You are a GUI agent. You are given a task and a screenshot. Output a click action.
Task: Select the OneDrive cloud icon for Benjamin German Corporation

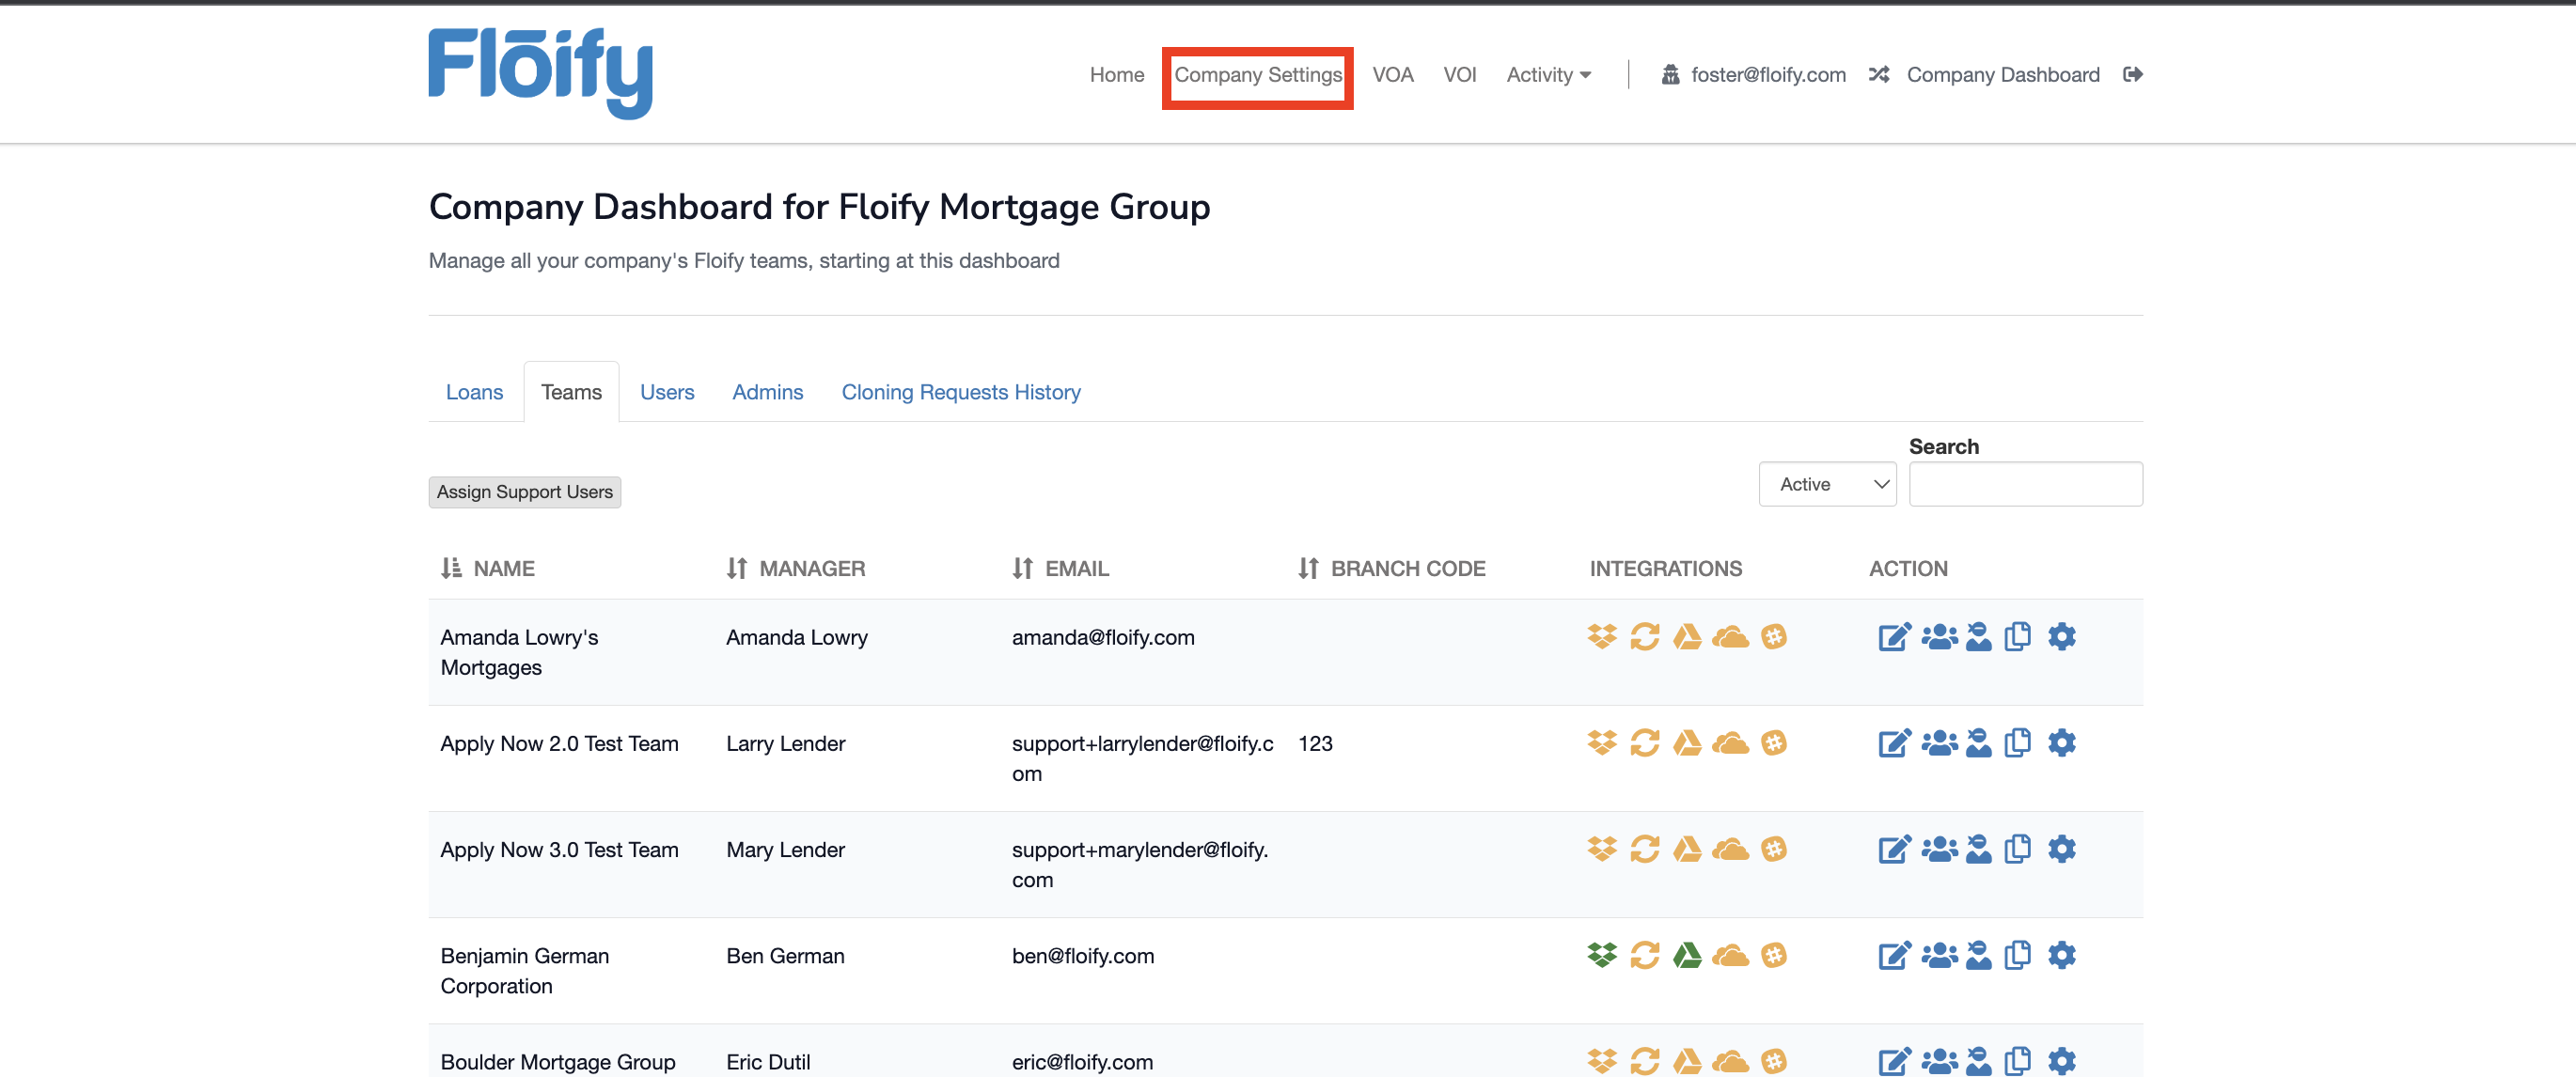point(1731,955)
